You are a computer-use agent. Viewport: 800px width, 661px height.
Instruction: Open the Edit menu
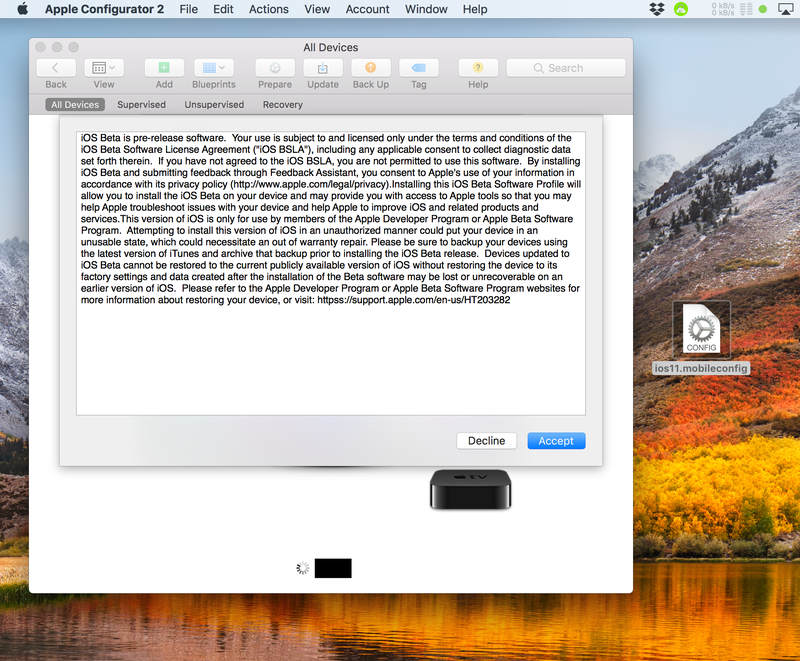point(223,9)
